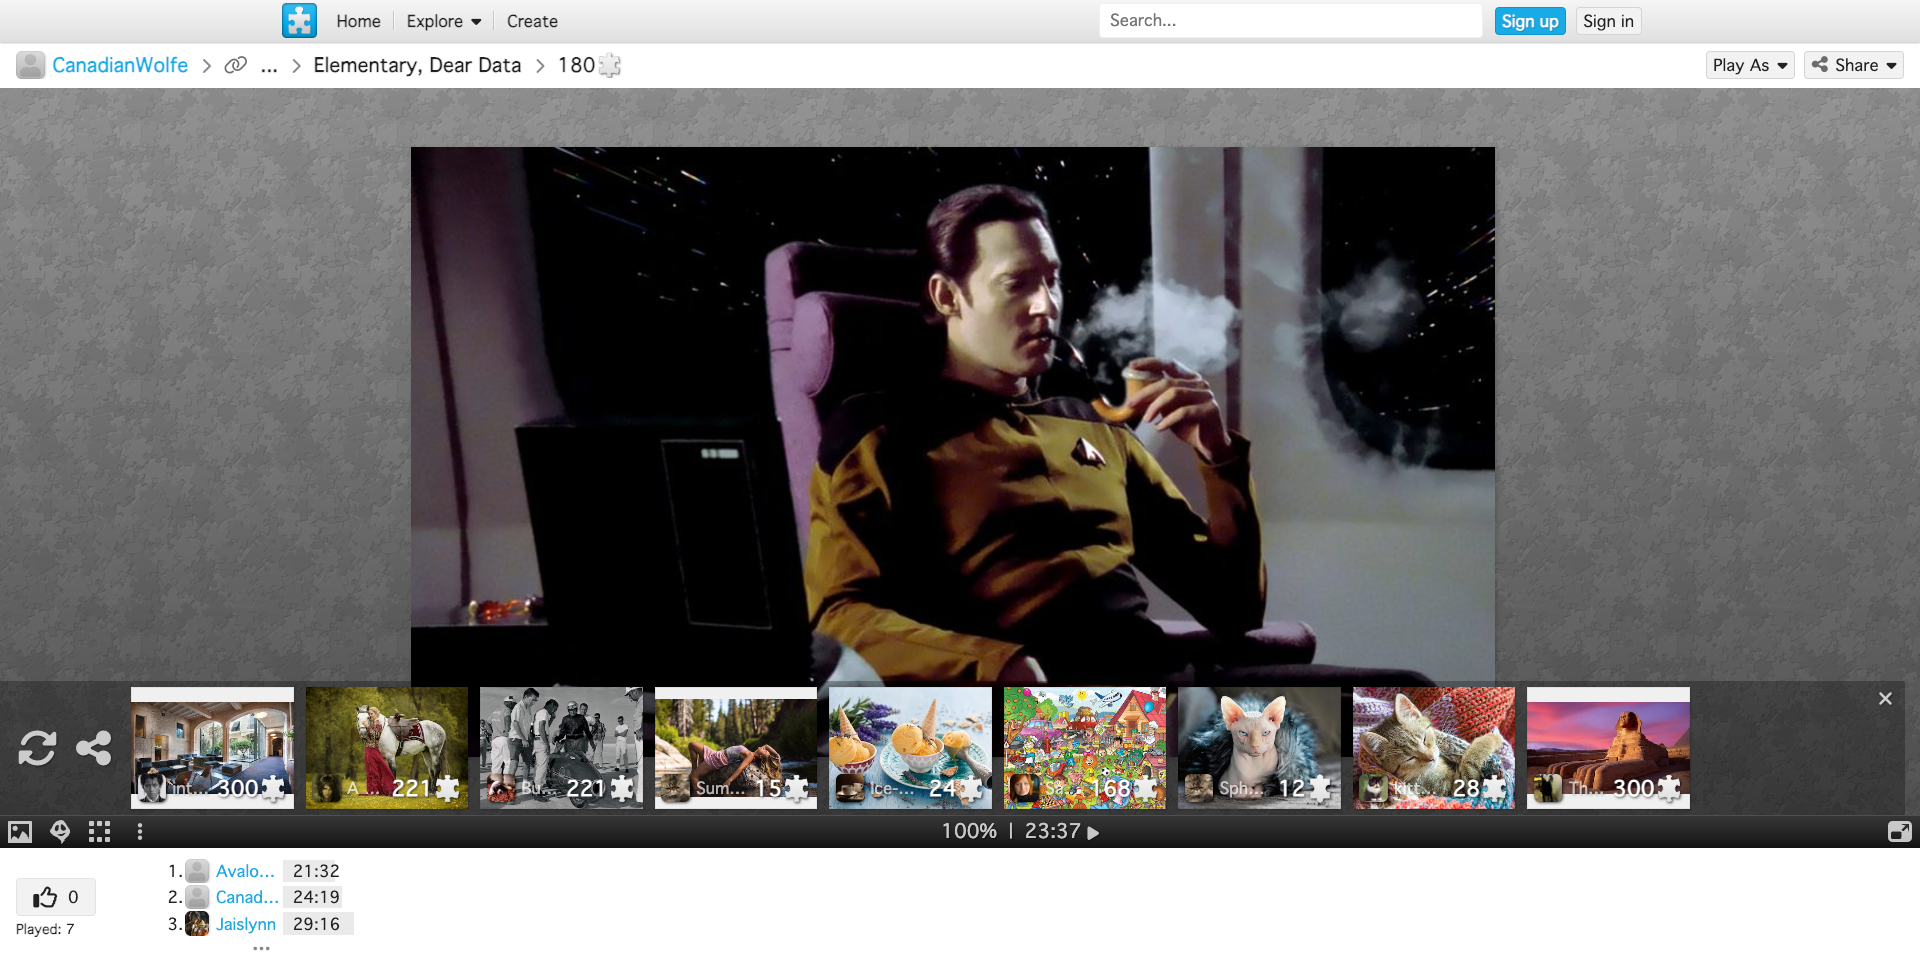Image resolution: width=1920 pixels, height=968 pixels.
Task: Open the 300-piece interior puzzle thumbnail
Action: tap(212, 748)
